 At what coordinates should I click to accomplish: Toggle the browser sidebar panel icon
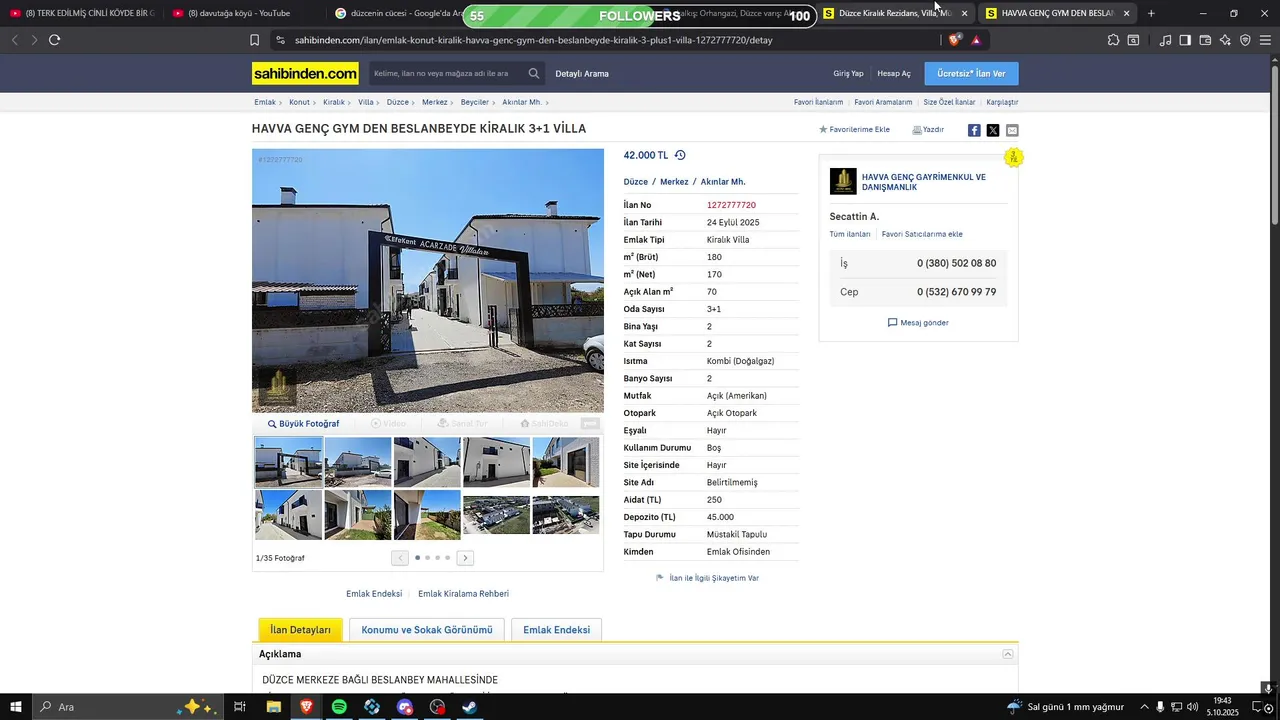pyautogui.click(x=1185, y=40)
